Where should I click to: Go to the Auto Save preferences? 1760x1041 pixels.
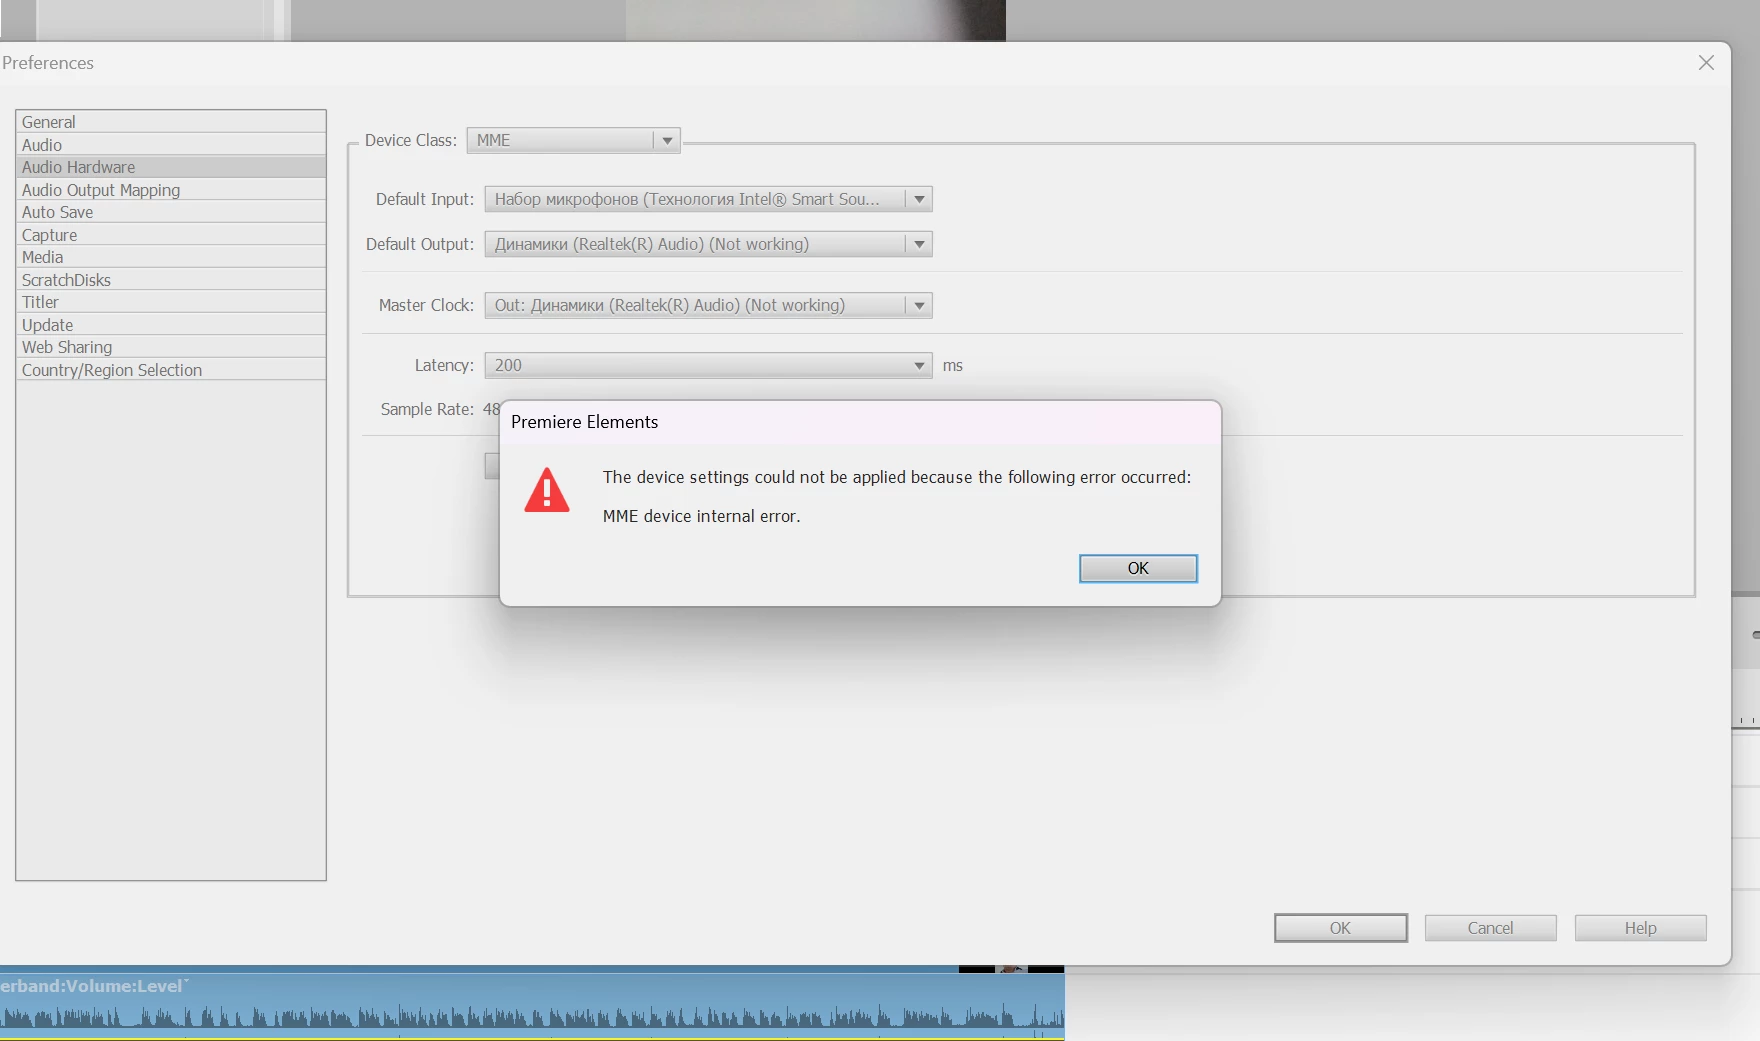tap(171, 212)
